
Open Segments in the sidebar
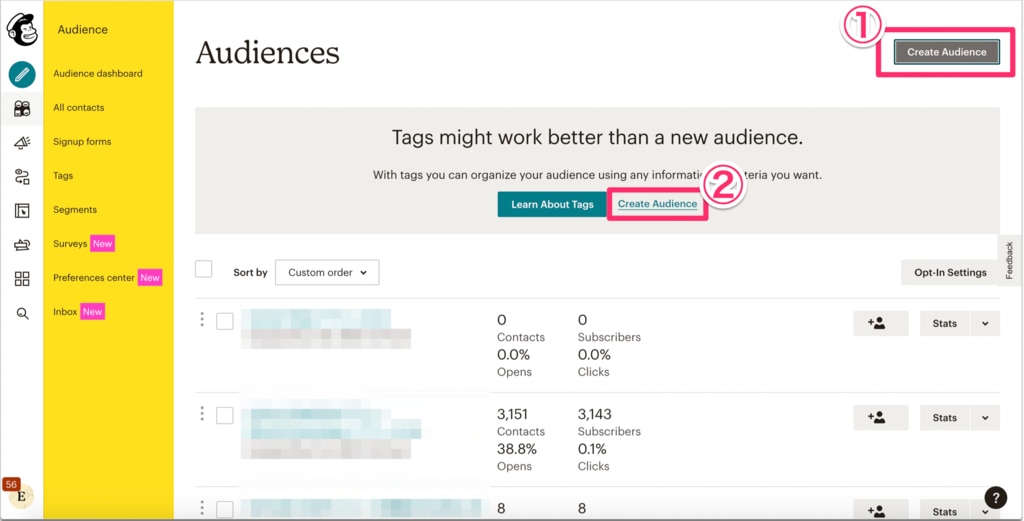click(75, 210)
